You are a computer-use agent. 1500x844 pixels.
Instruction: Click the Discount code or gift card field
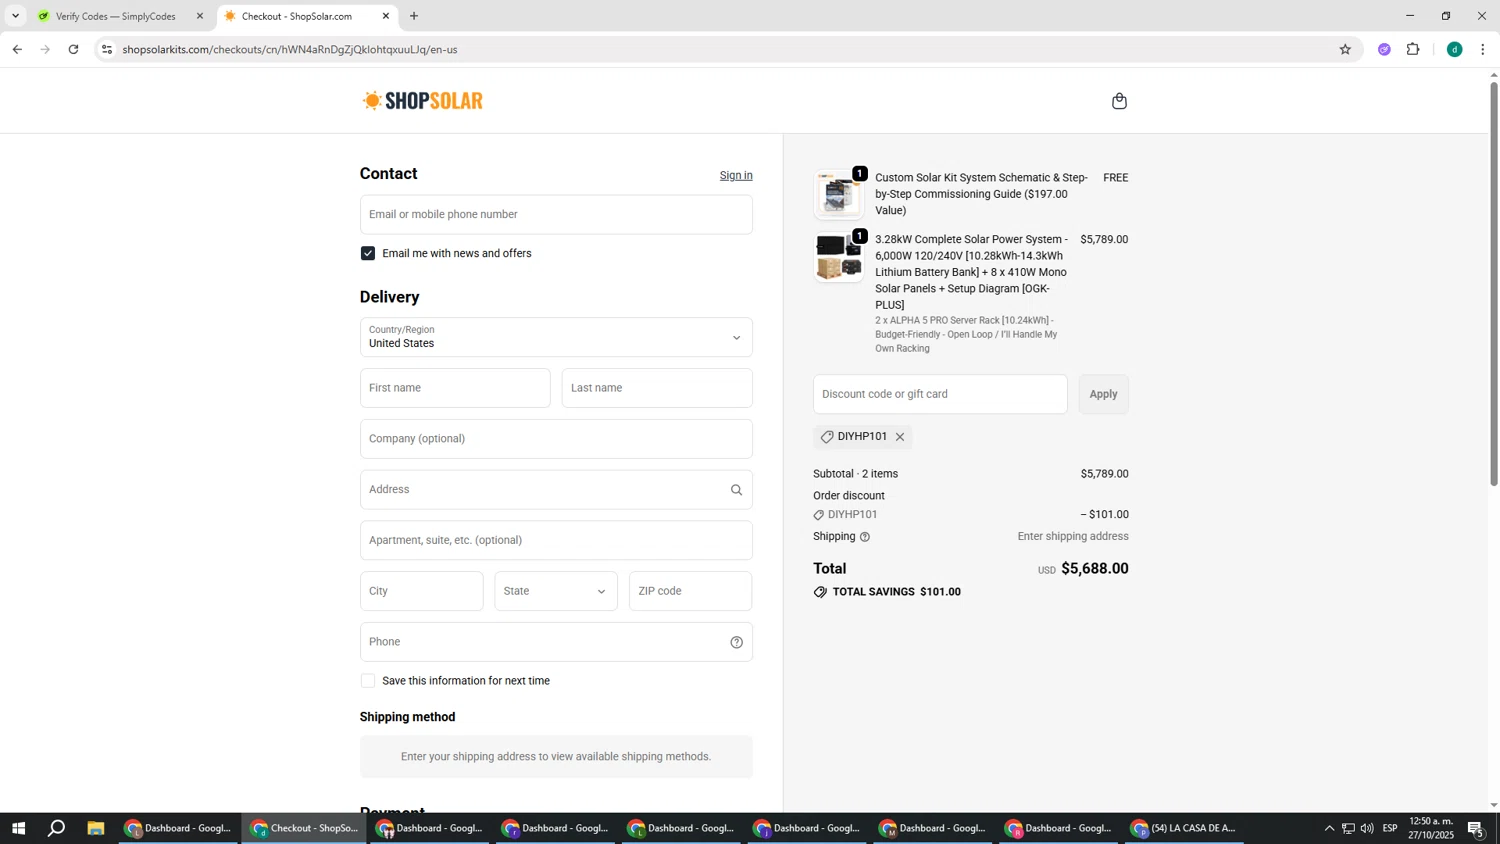[940, 394]
